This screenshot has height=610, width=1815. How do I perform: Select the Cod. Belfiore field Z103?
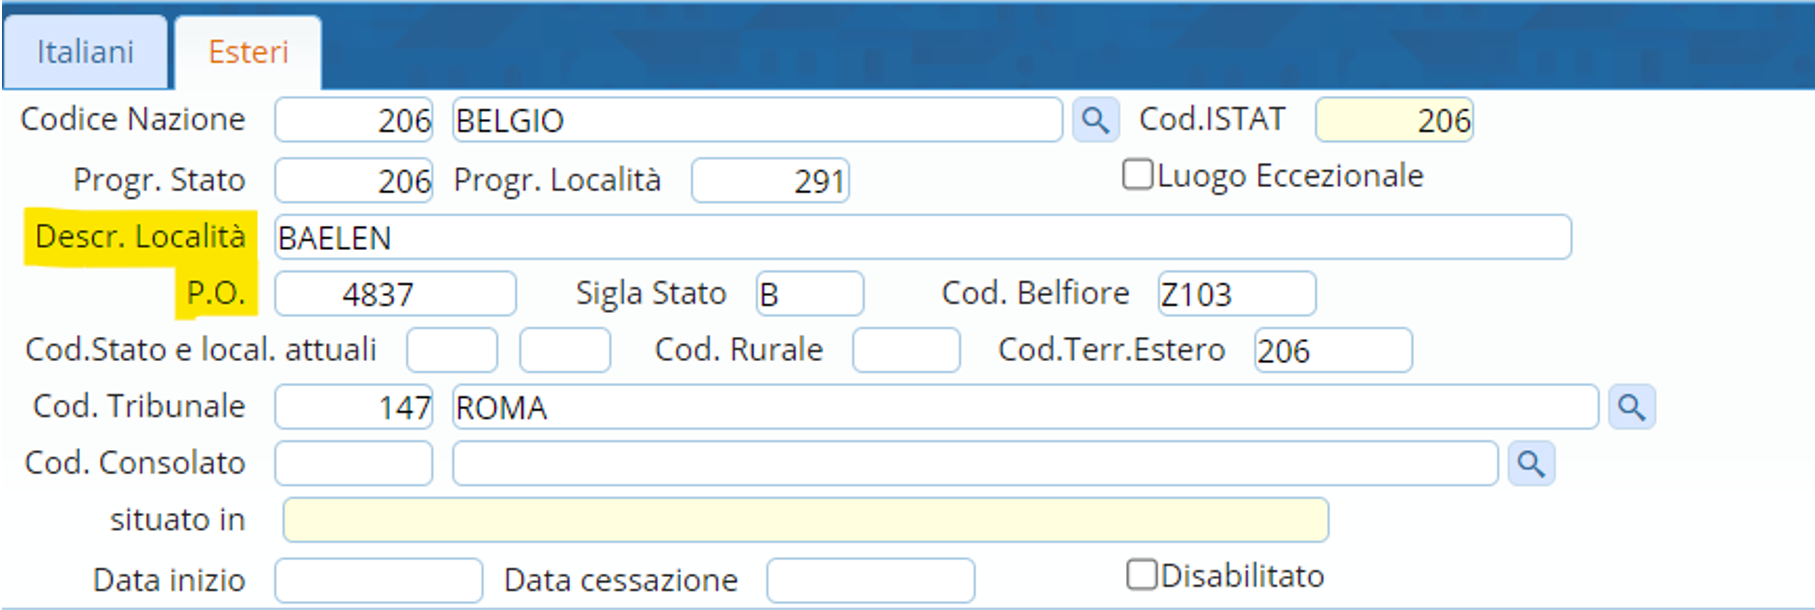pos(1235,294)
